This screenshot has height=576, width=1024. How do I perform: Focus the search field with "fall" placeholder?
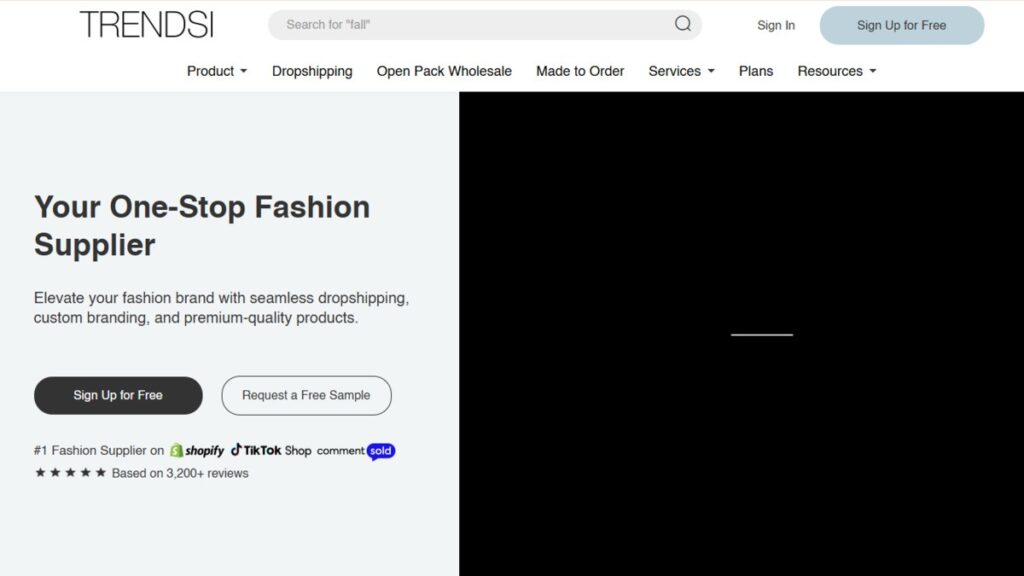pos(470,25)
